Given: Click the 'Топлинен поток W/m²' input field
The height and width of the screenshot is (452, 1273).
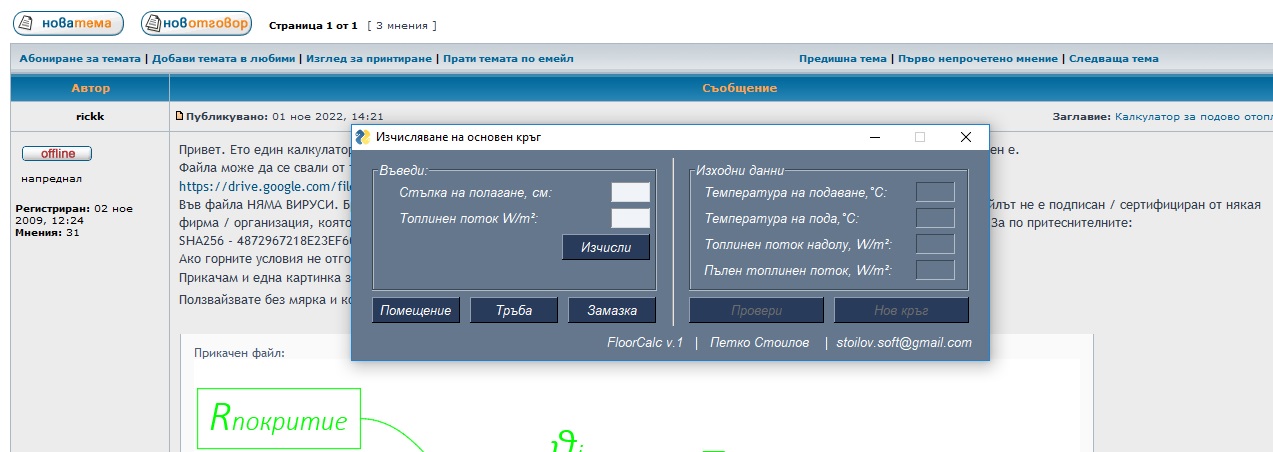Looking at the screenshot, I should [630, 218].
